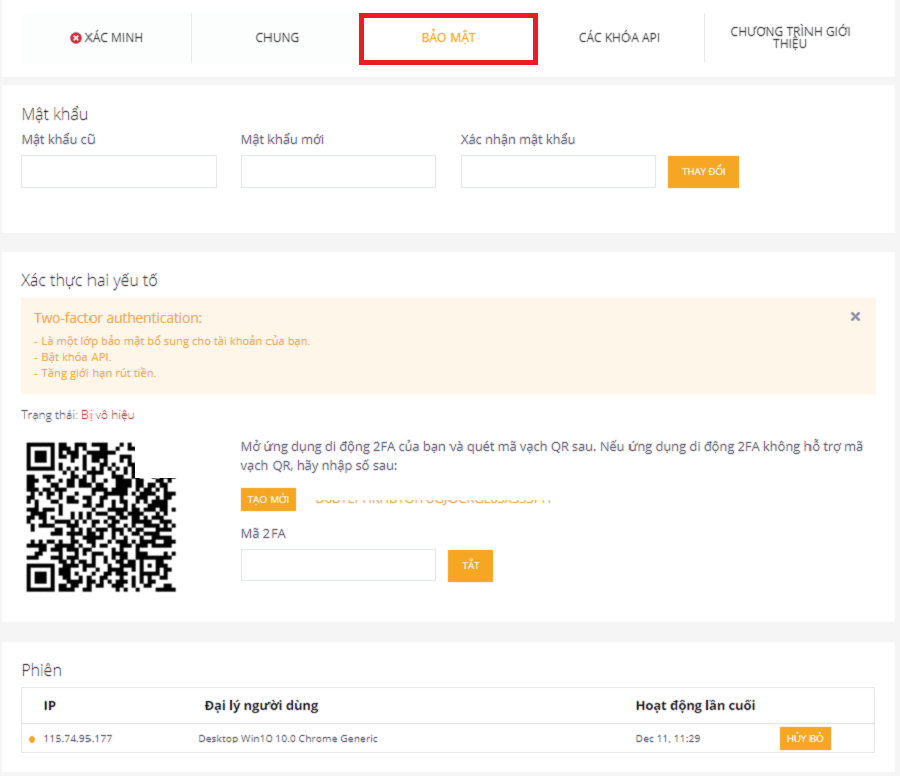The width and height of the screenshot is (900, 776).
Task: Click the Tăng giới hạn rút tiền line
Action: coord(95,373)
